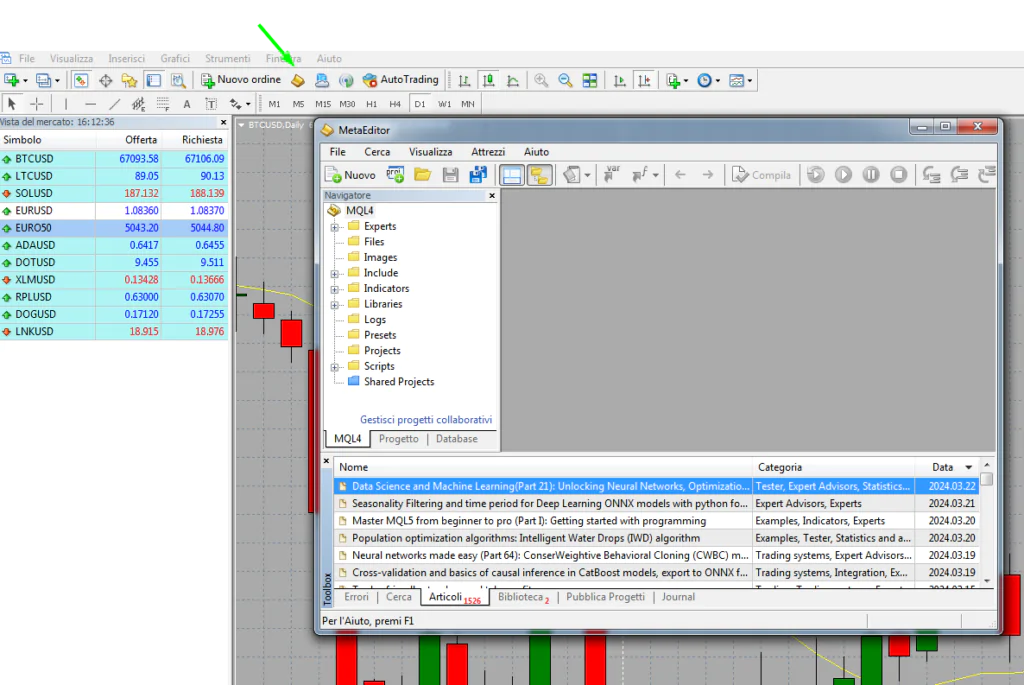Open the Data Window crosshair-circle icon
Viewport: 1024px width, 685px height.
click(x=105, y=80)
